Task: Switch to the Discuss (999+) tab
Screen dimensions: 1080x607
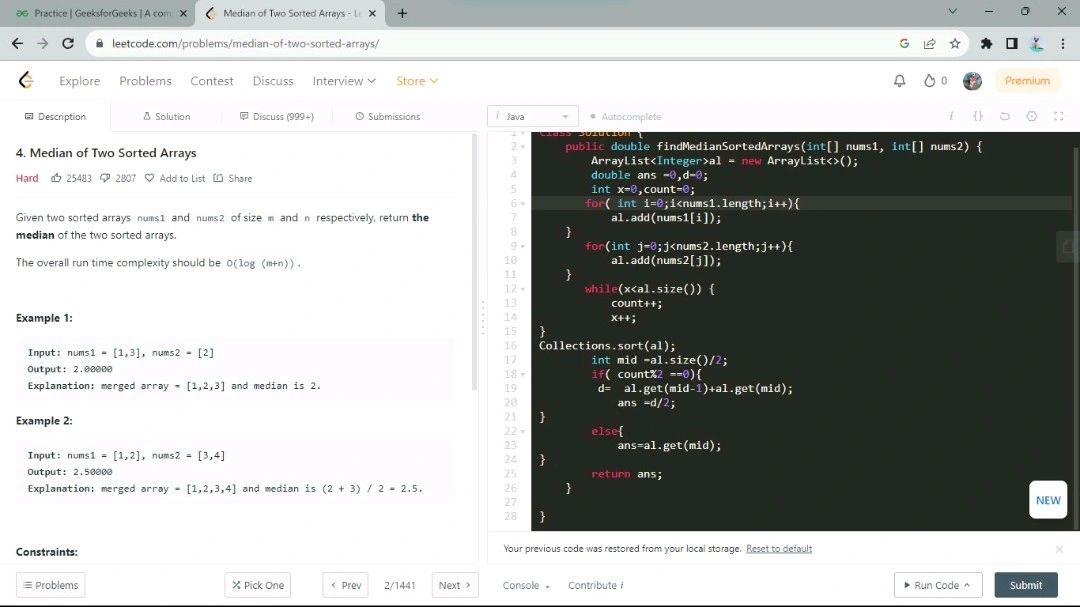Action: (276, 116)
